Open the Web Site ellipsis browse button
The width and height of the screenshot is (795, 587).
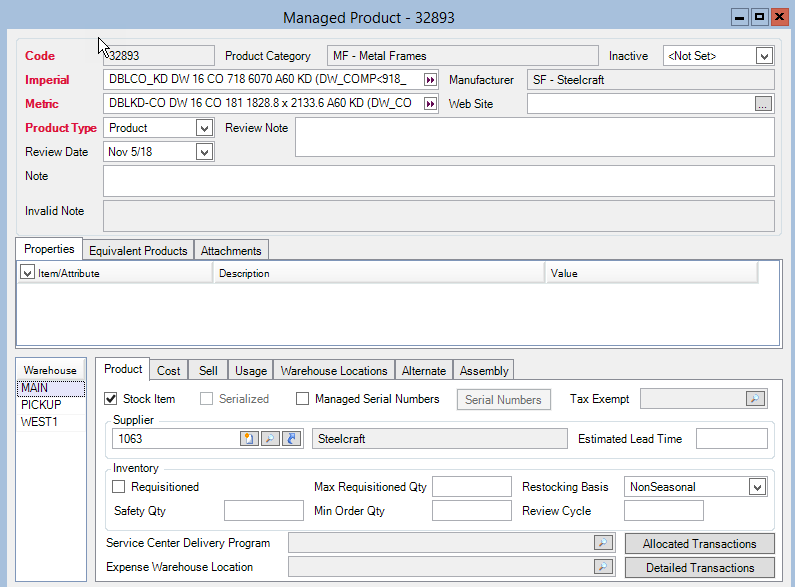[x=763, y=104]
